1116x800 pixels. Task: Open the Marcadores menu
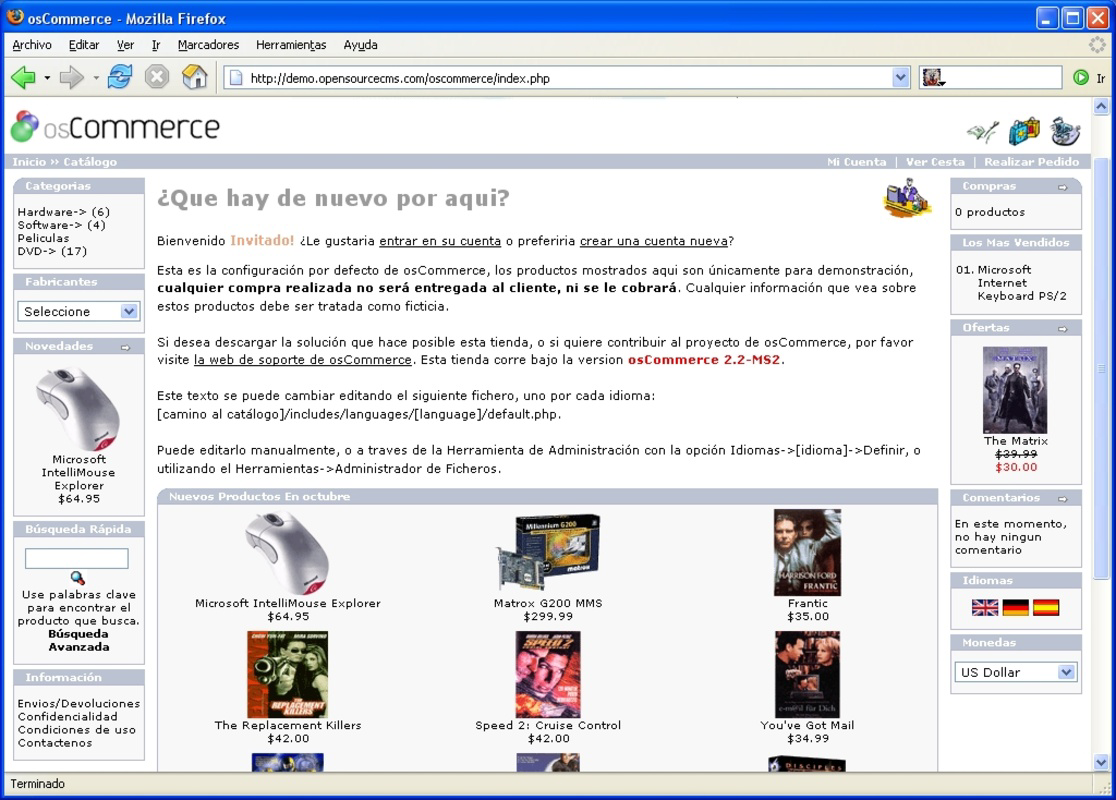pyautogui.click(x=209, y=45)
